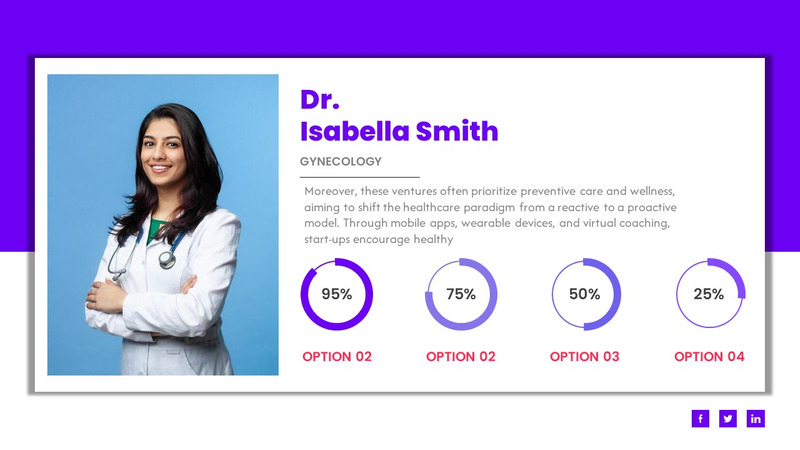Click the Facebook icon
The height and width of the screenshot is (450, 800).
tap(700, 418)
